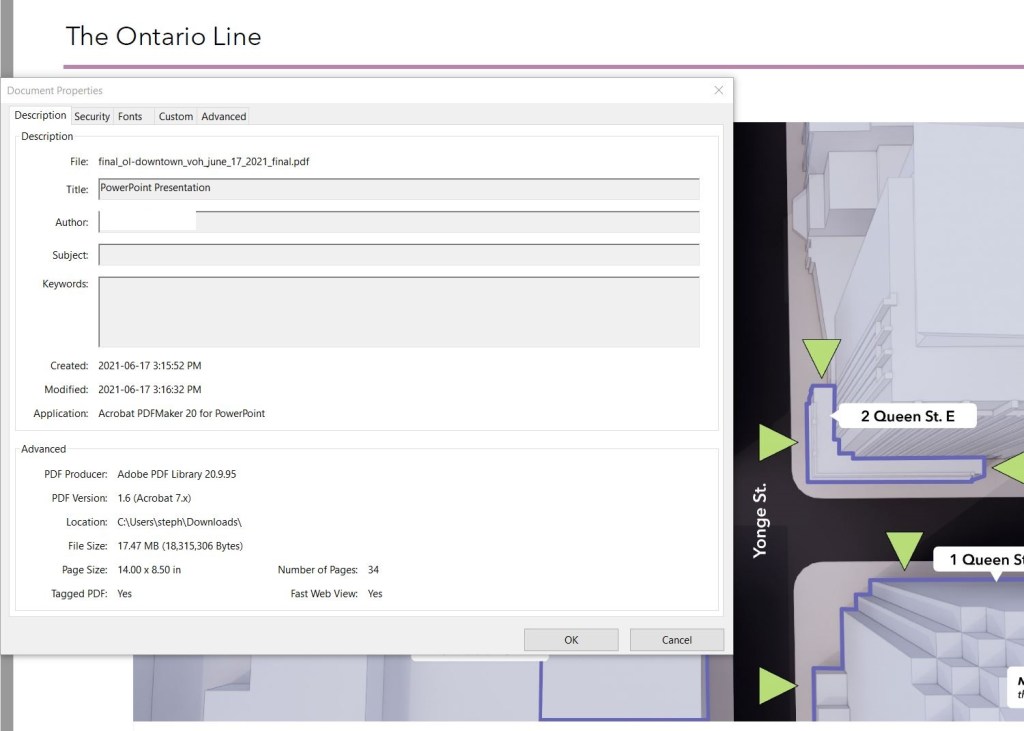Click the green right-pointing arrow left of 2 Queen St. E
The height and width of the screenshot is (731, 1024).
[777, 442]
